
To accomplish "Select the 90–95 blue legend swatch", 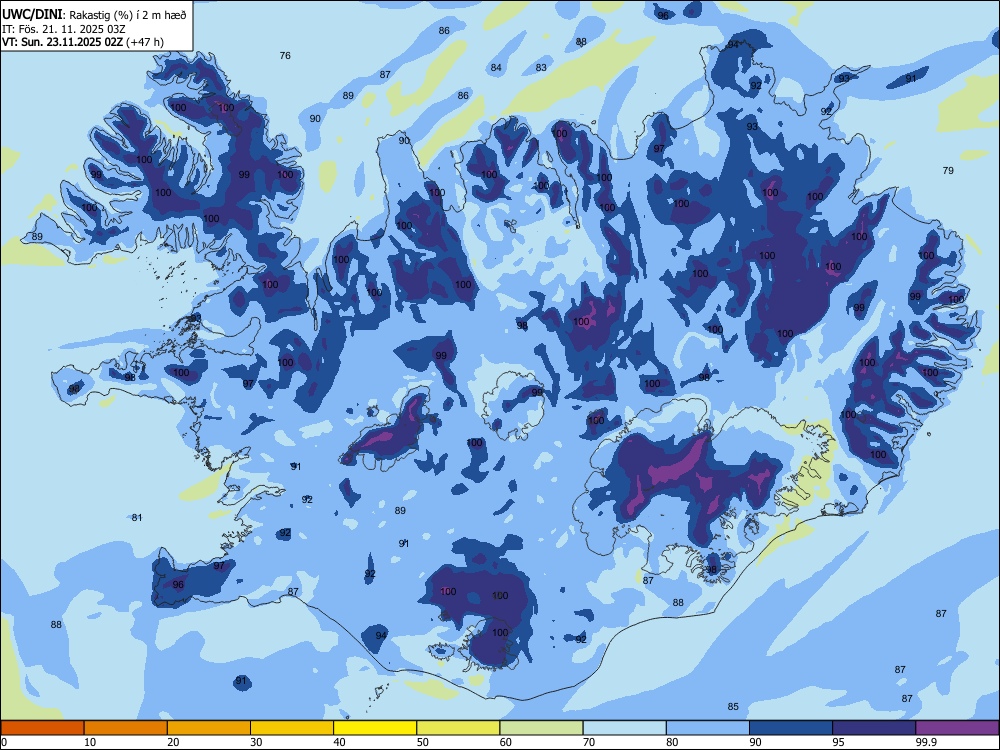I will pos(791,728).
